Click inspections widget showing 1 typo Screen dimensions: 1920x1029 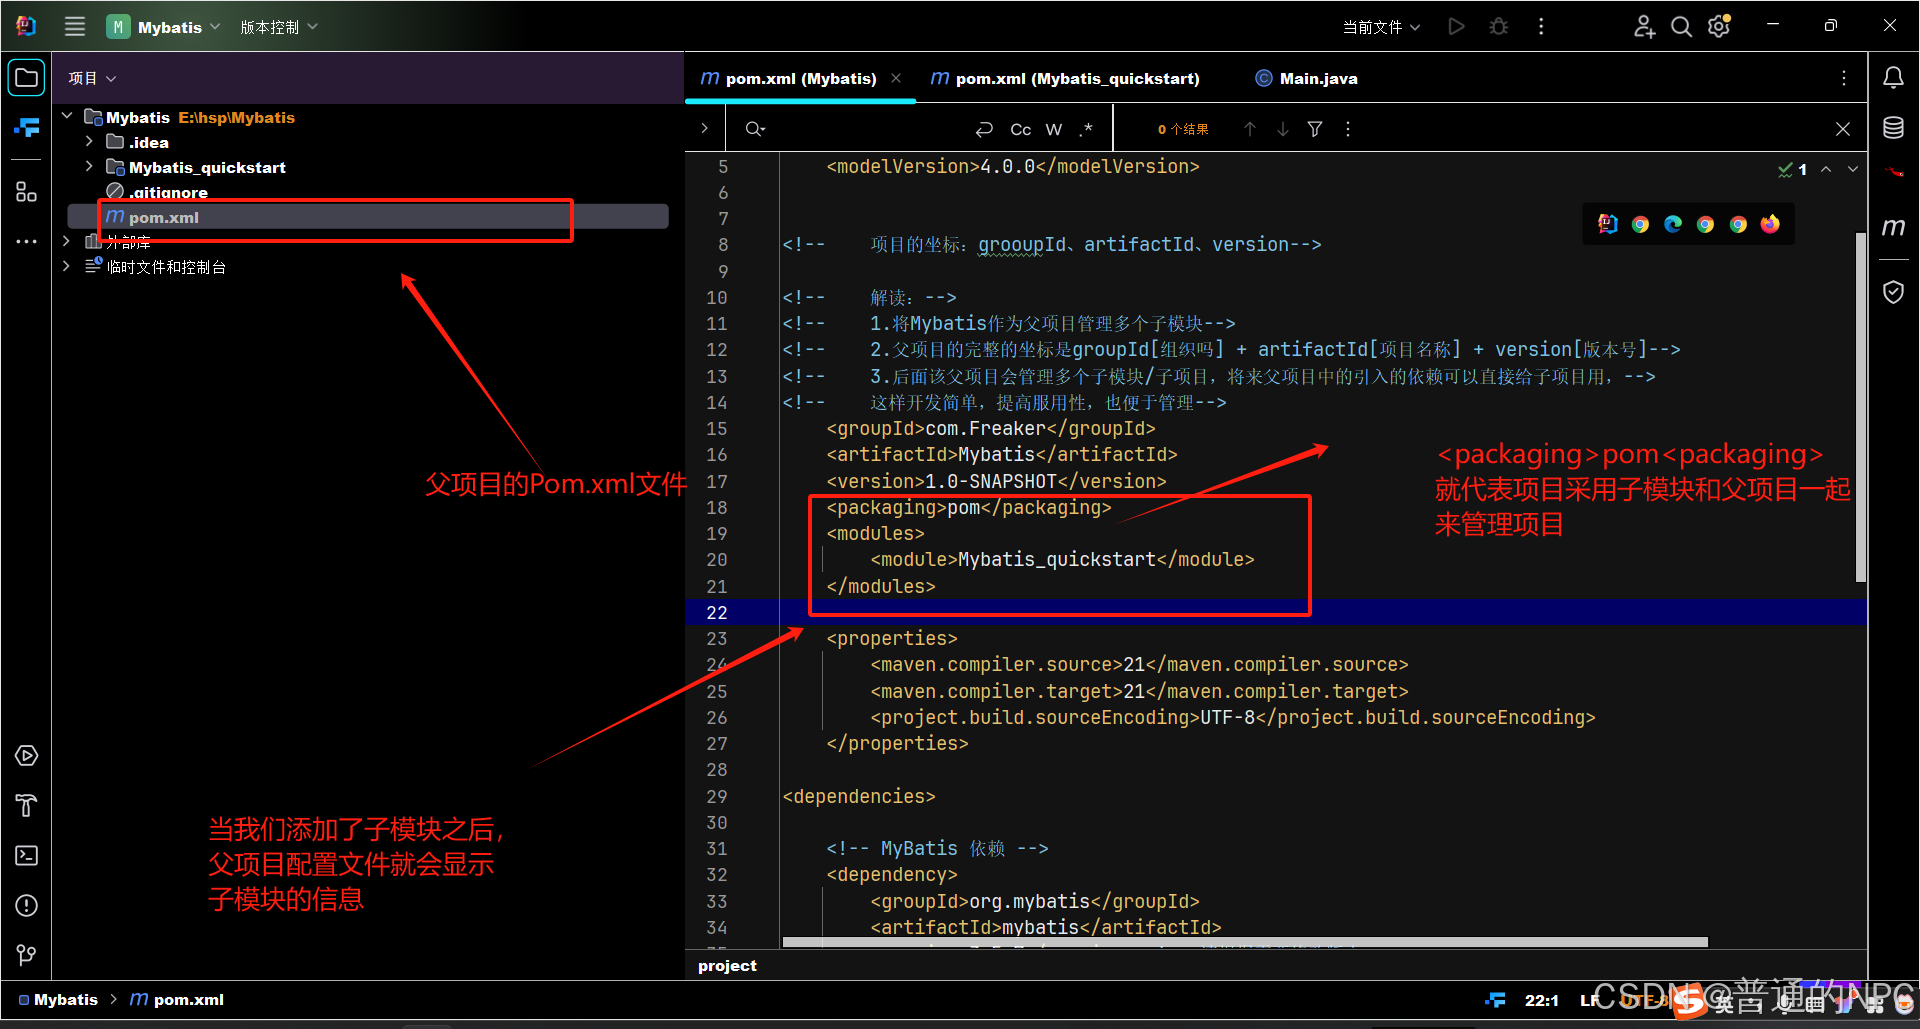[x=1792, y=169]
